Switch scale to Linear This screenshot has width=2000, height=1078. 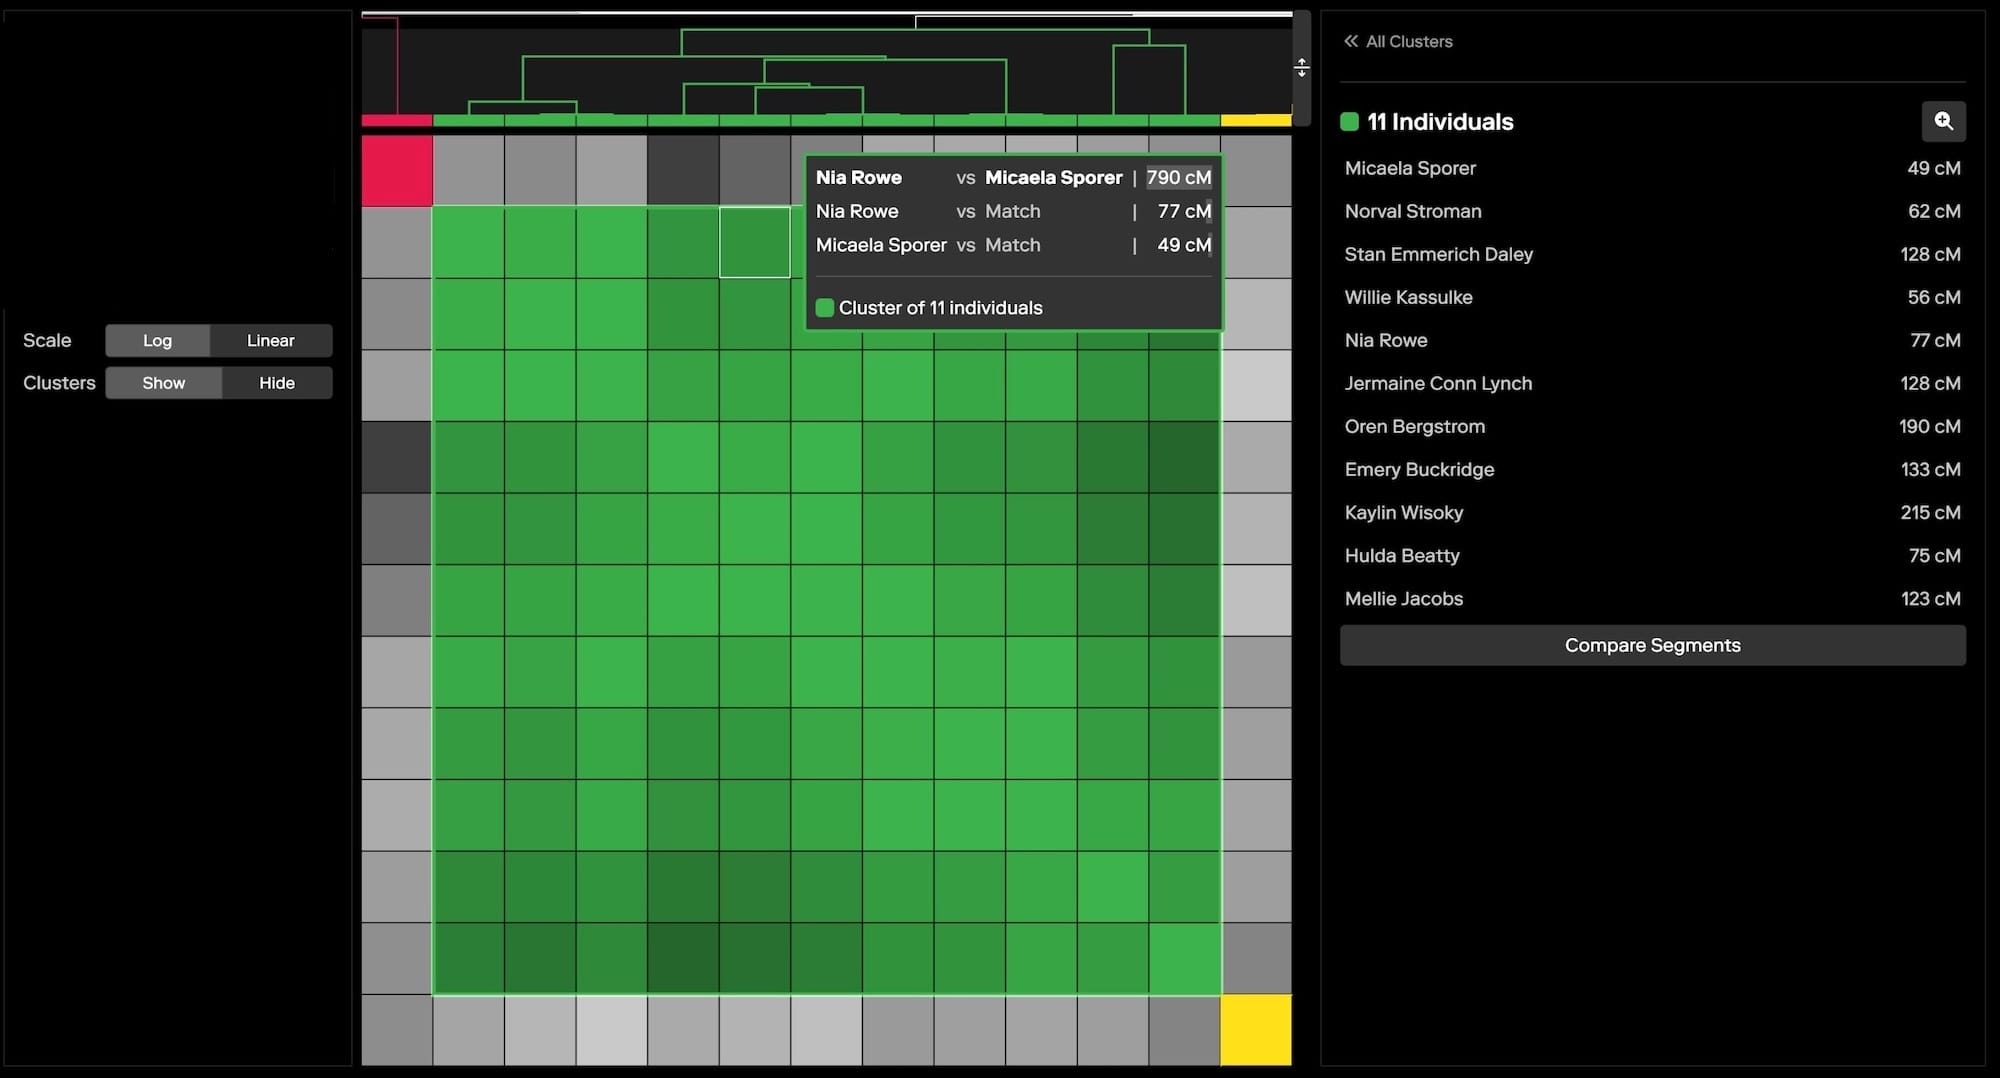(270, 340)
